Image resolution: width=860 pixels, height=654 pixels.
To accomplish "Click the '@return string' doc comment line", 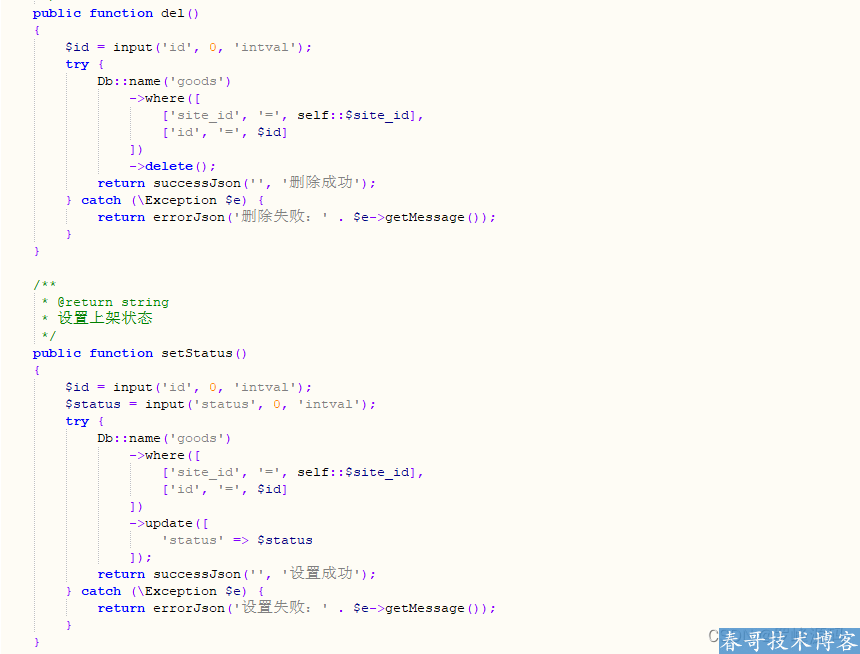I will [105, 302].
